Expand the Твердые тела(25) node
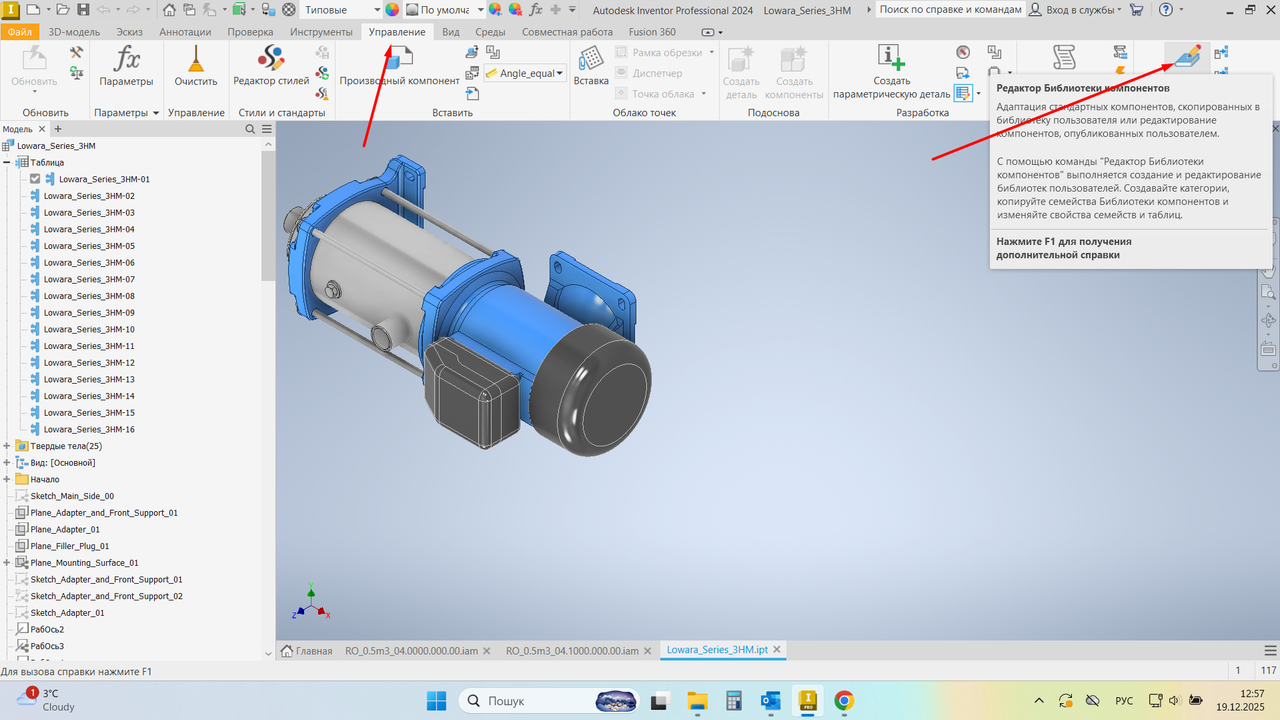The width and height of the screenshot is (1280, 720). (x=7, y=446)
